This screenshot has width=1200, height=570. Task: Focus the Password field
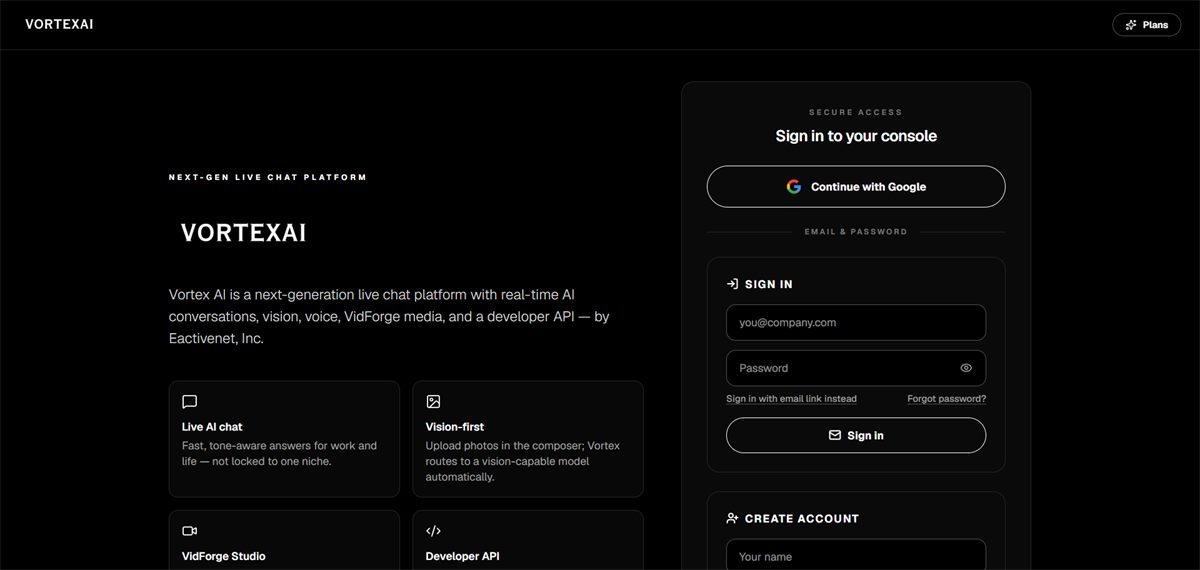point(856,368)
